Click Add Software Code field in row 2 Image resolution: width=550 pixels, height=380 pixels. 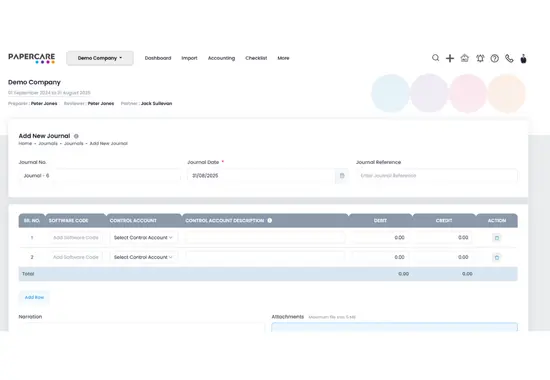click(x=76, y=257)
